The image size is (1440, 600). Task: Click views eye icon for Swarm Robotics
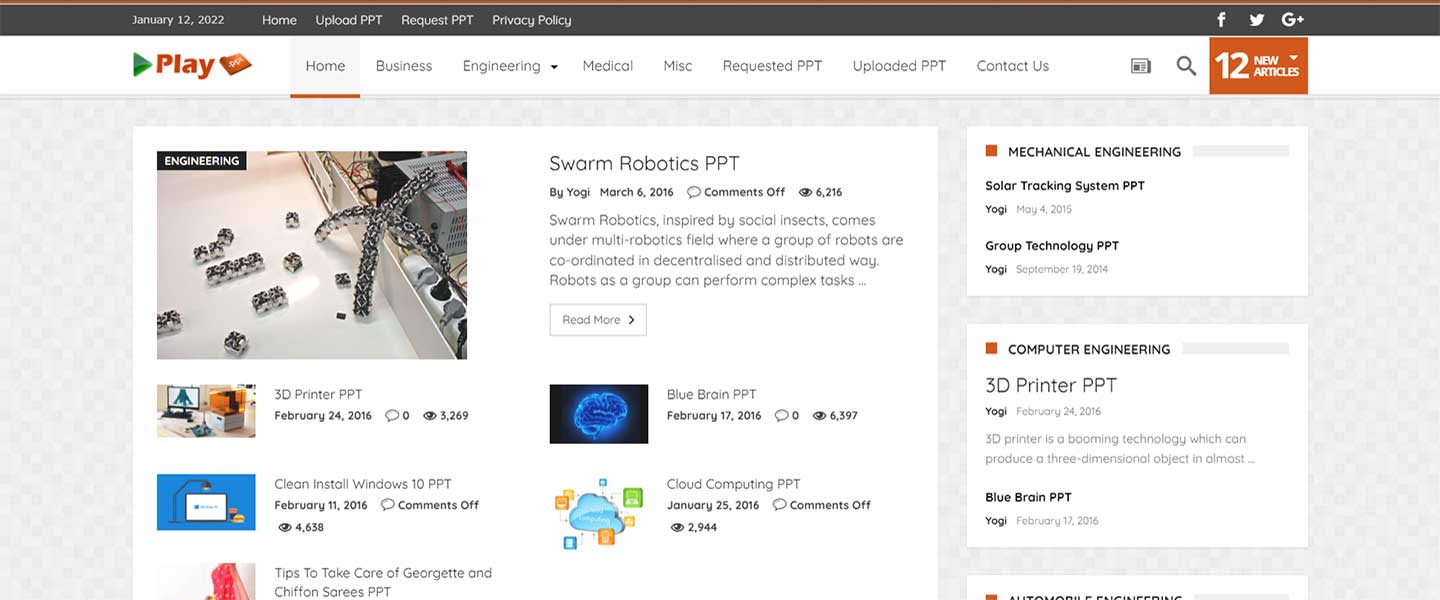click(805, 192)
